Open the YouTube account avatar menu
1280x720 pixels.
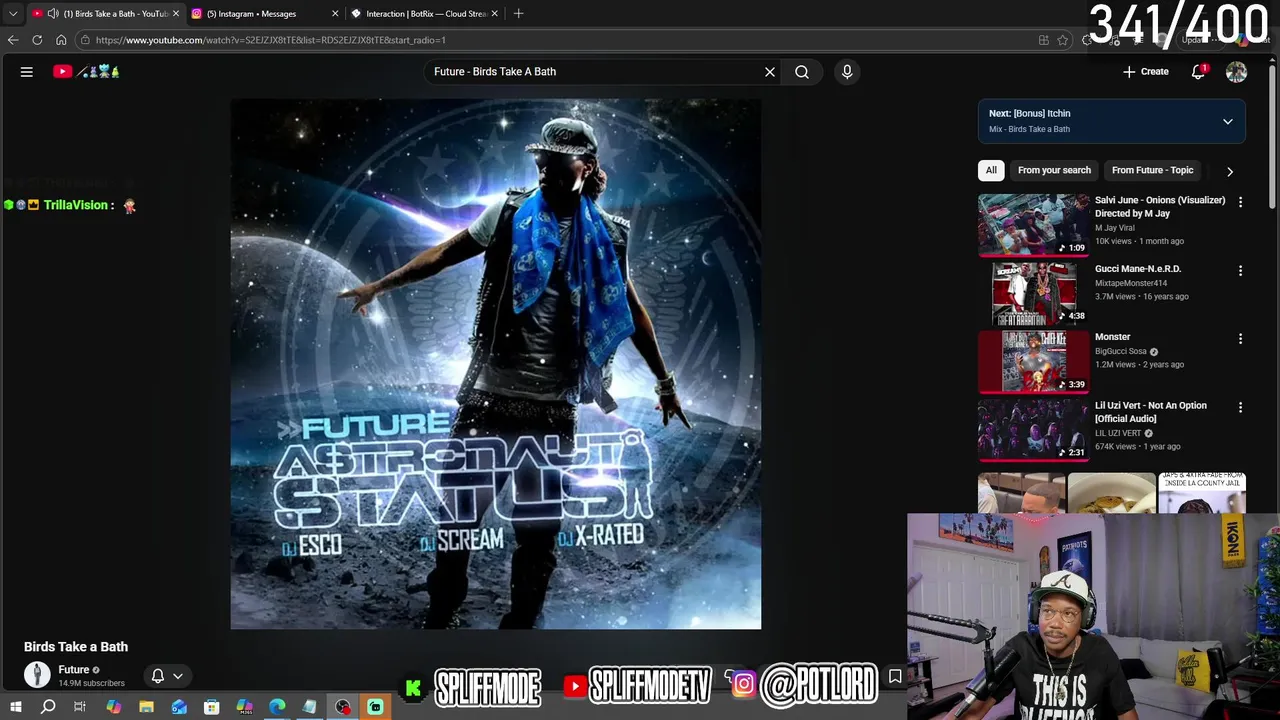tap(1237, 72)
